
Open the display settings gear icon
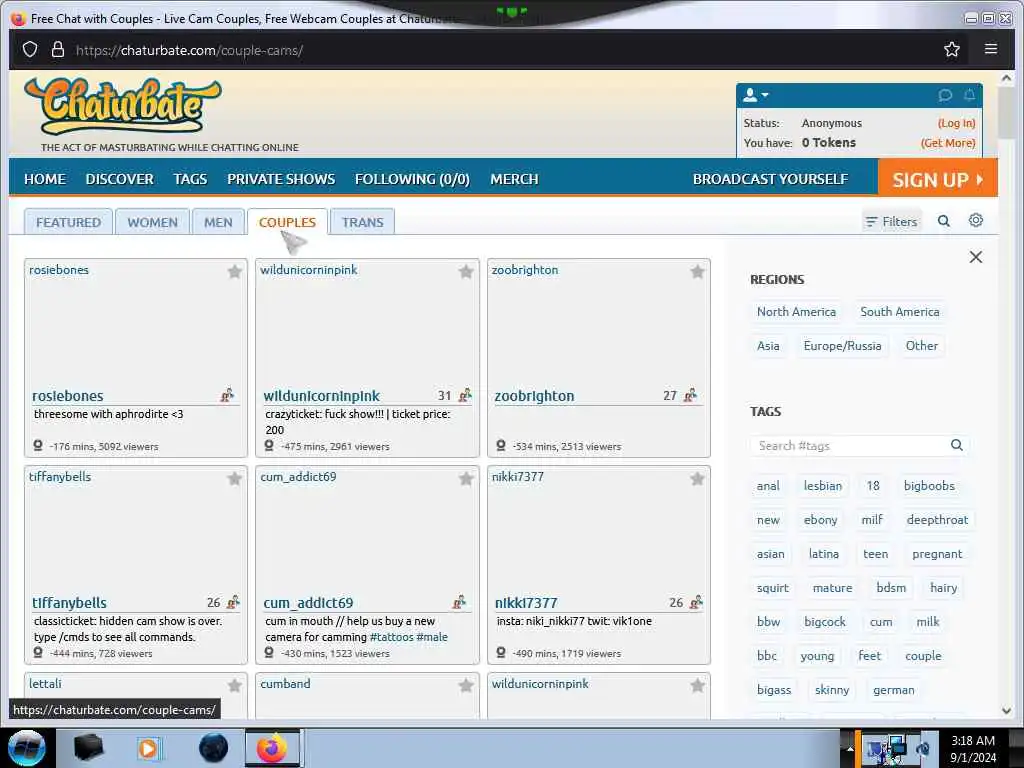point(976,220)
